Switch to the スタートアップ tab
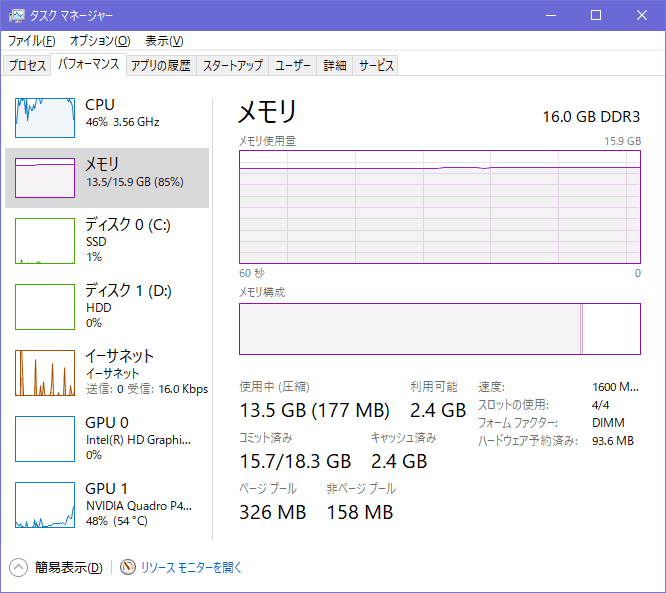The image size is (666, 593). (233, 66)
